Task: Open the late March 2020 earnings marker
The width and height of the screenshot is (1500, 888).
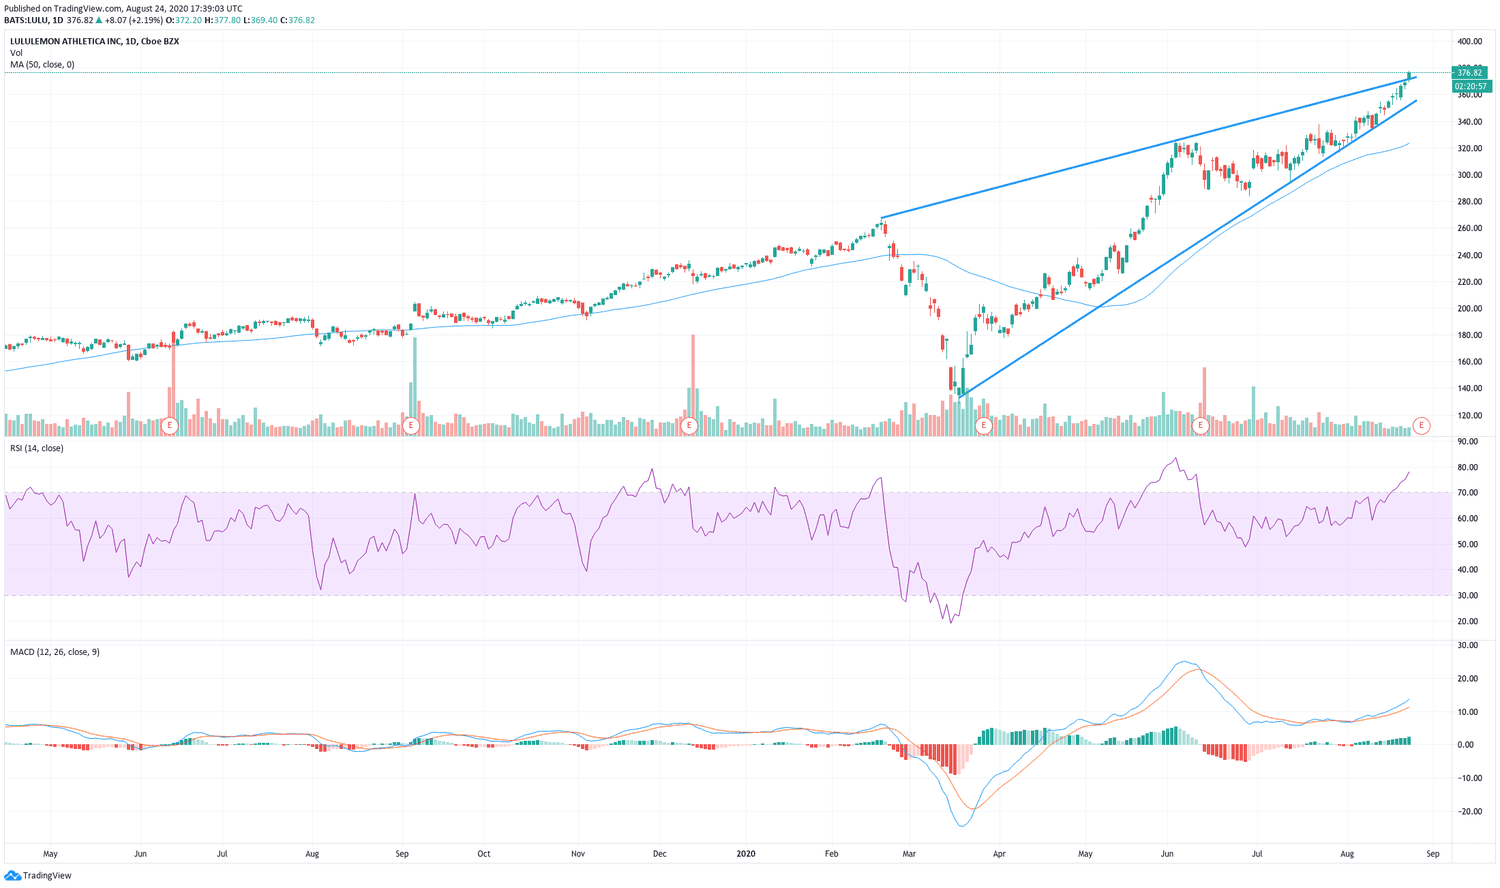Action: (x=984, y=426)
